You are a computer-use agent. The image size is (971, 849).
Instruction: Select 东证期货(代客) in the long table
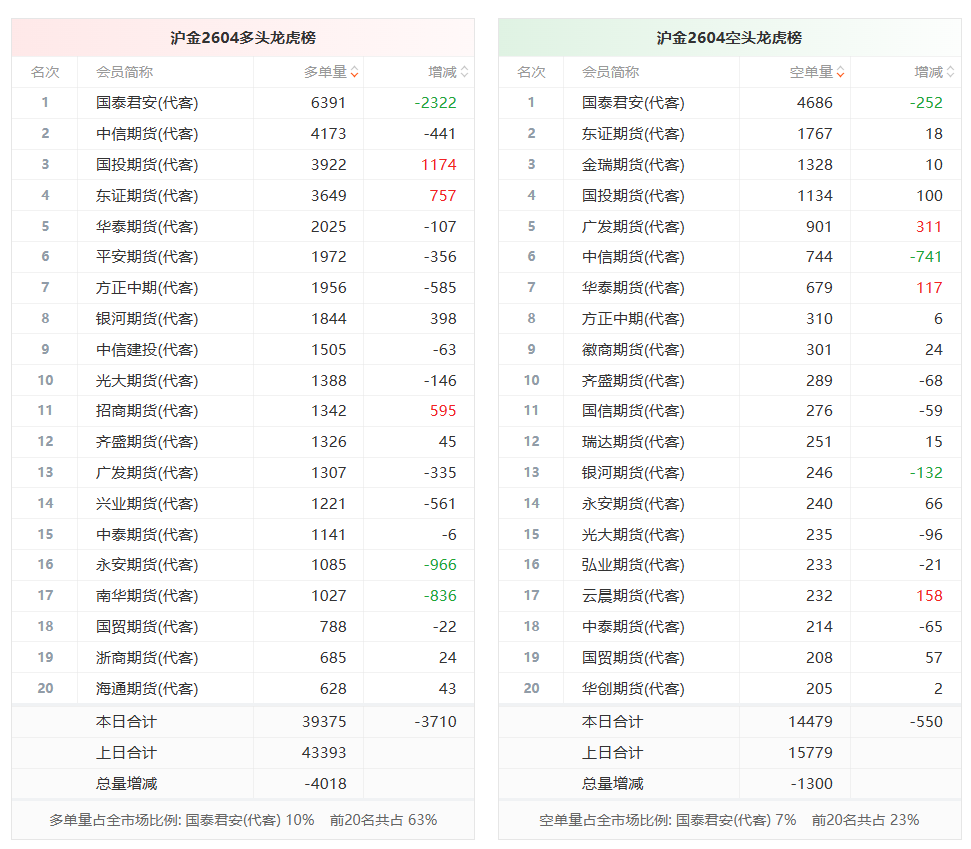coord(147,196)
